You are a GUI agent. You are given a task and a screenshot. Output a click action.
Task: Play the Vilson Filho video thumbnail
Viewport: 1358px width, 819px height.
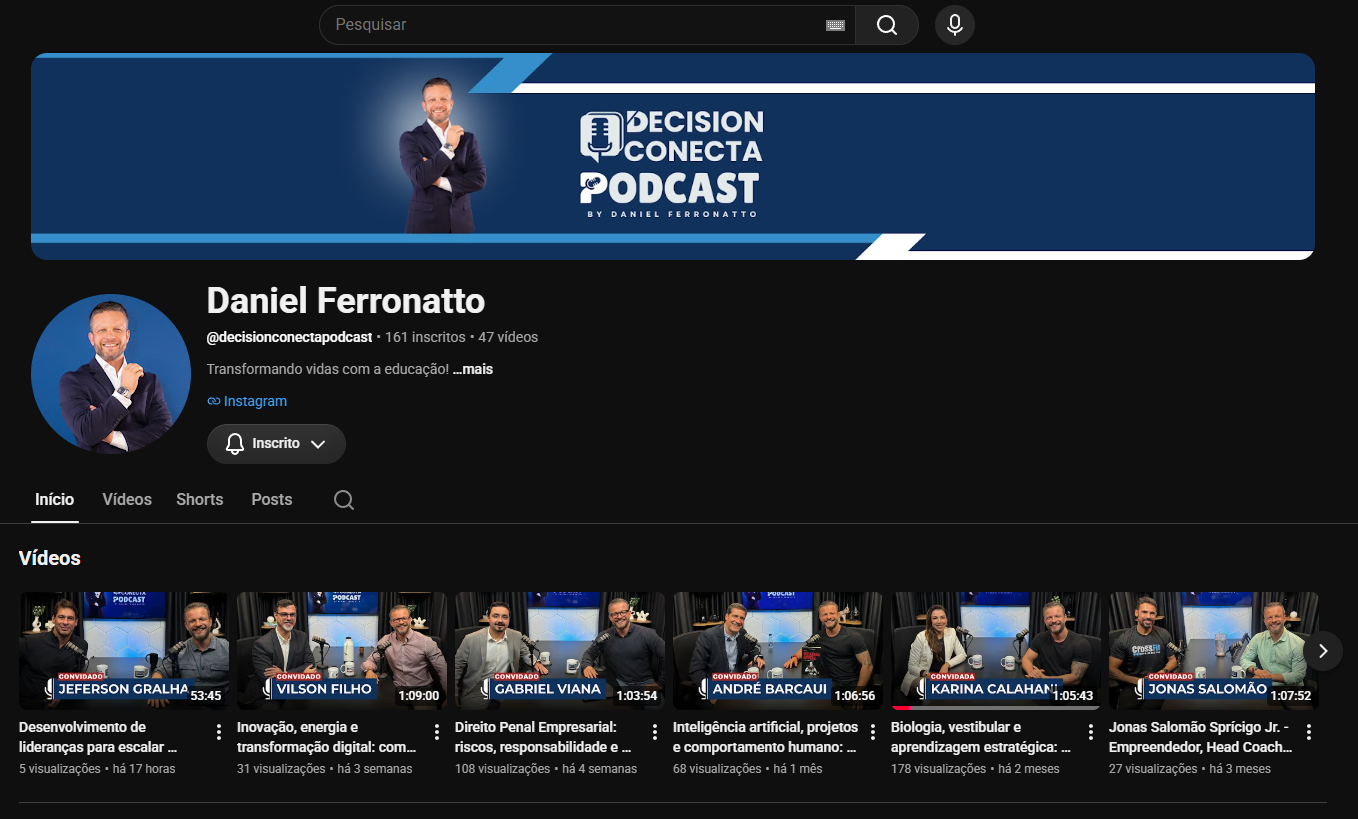(x=342, y=651)
